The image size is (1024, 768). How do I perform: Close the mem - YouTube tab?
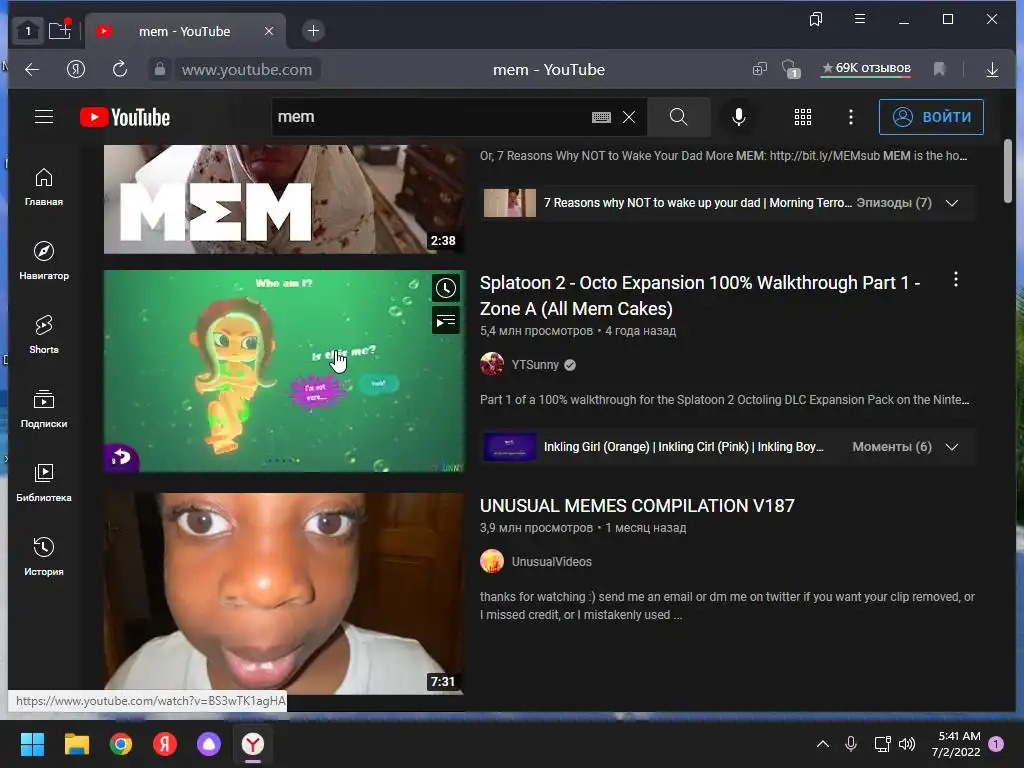click(269, 31)
